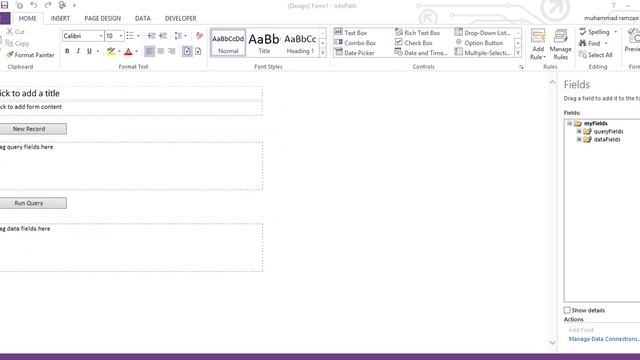The height and width of the screenshot is (360, 640).
Task: Align text left
Action: coord(149,51)
